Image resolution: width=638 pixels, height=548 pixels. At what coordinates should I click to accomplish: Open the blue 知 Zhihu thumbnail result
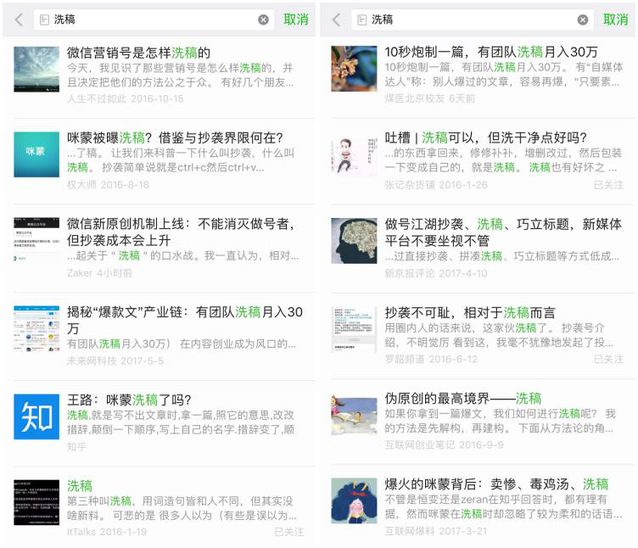tap(36, 417)
